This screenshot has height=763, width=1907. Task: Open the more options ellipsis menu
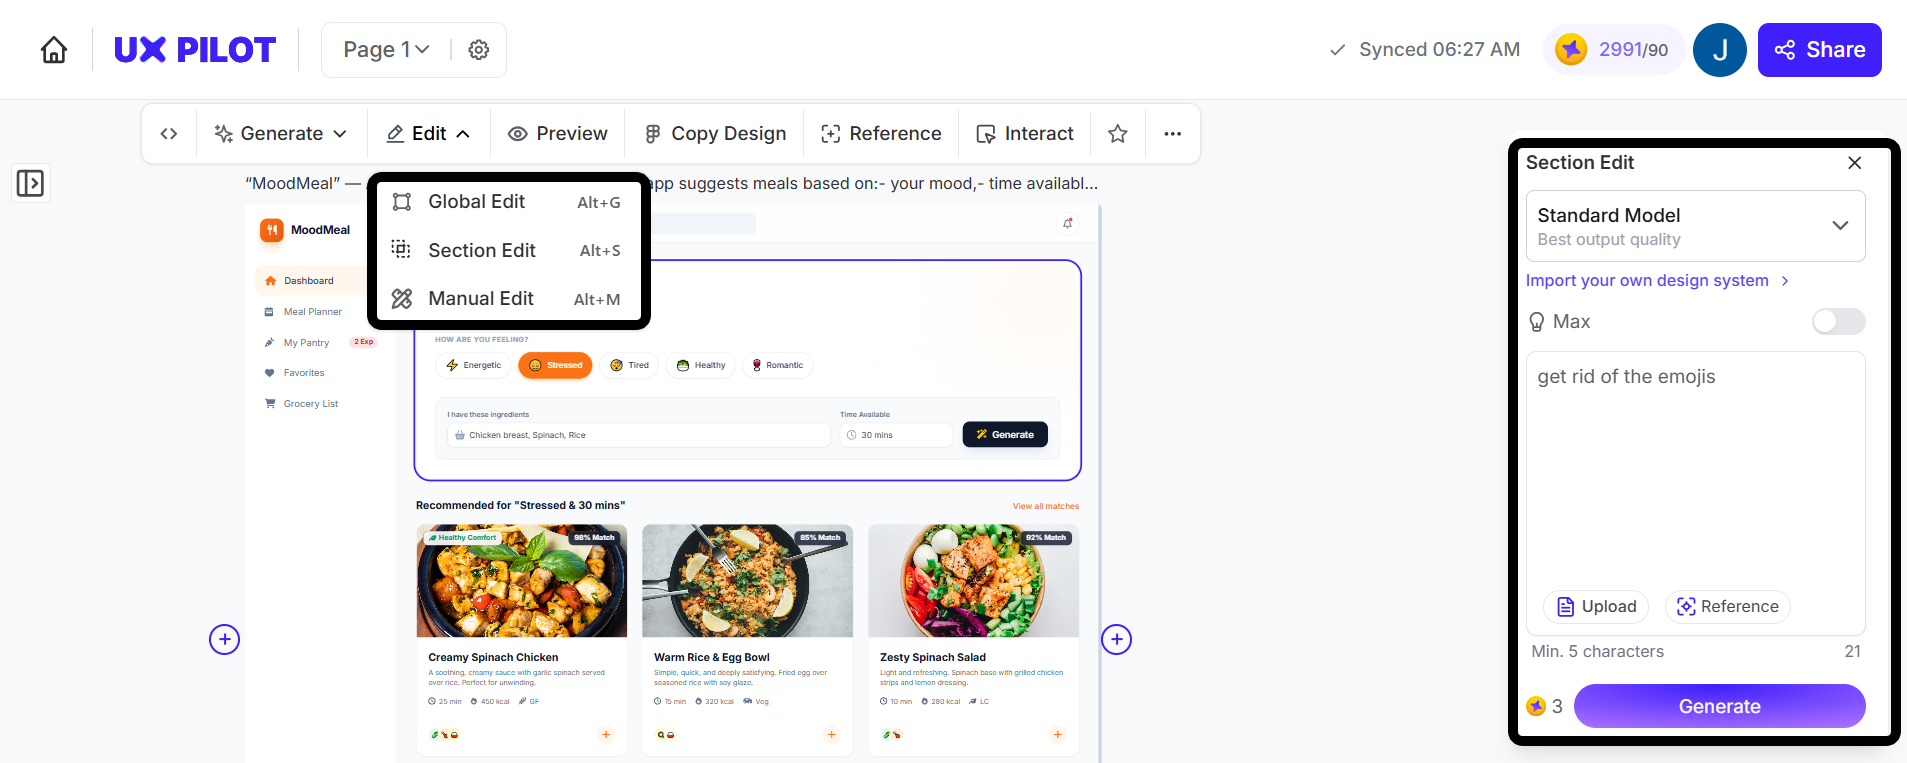[1172, 134]
